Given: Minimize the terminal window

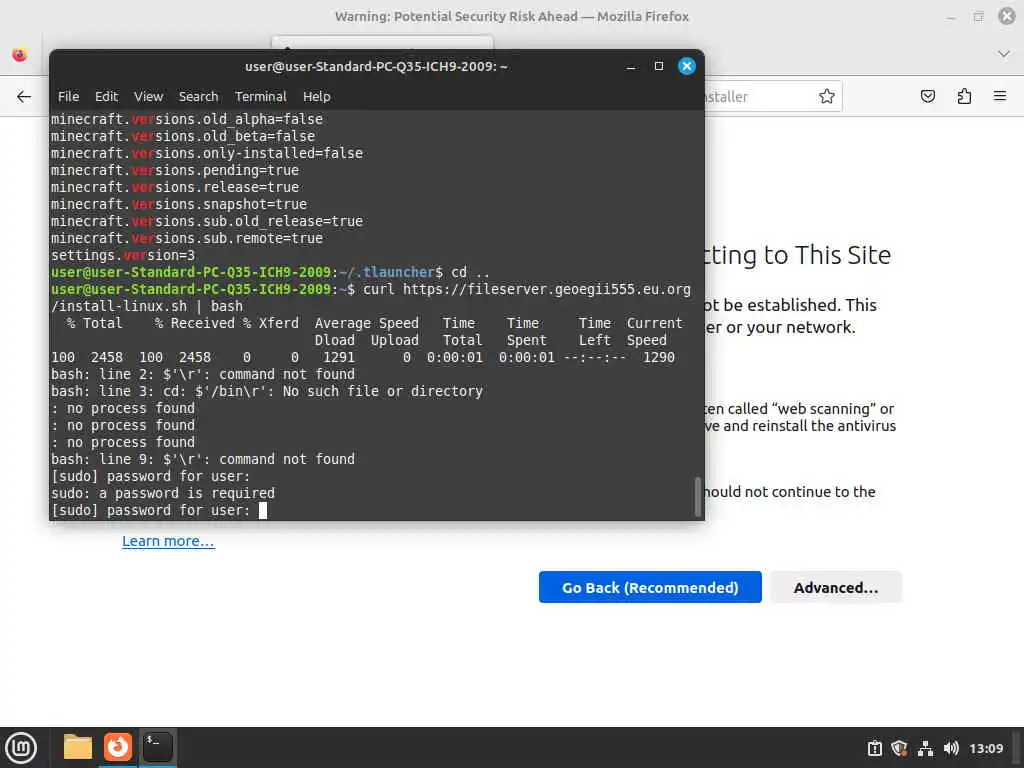Looking at the screenshot, I should (x=631, y=67).
